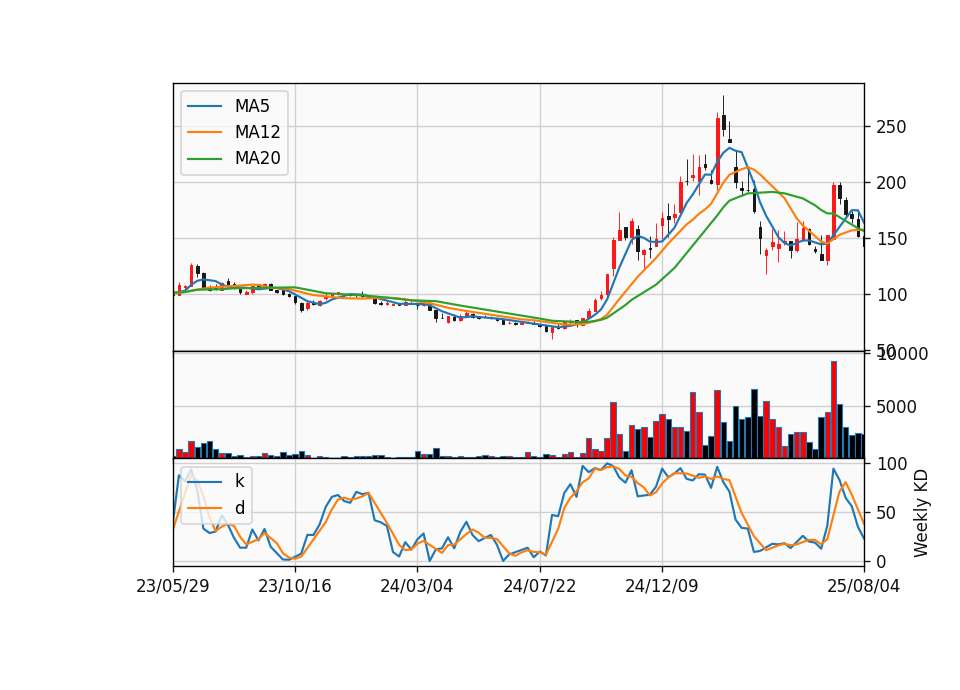The height and width of the screenshot is (690, 960).
Task: Click the MA5 legend label
Action: pyautogui.click(x=252, y=106)
